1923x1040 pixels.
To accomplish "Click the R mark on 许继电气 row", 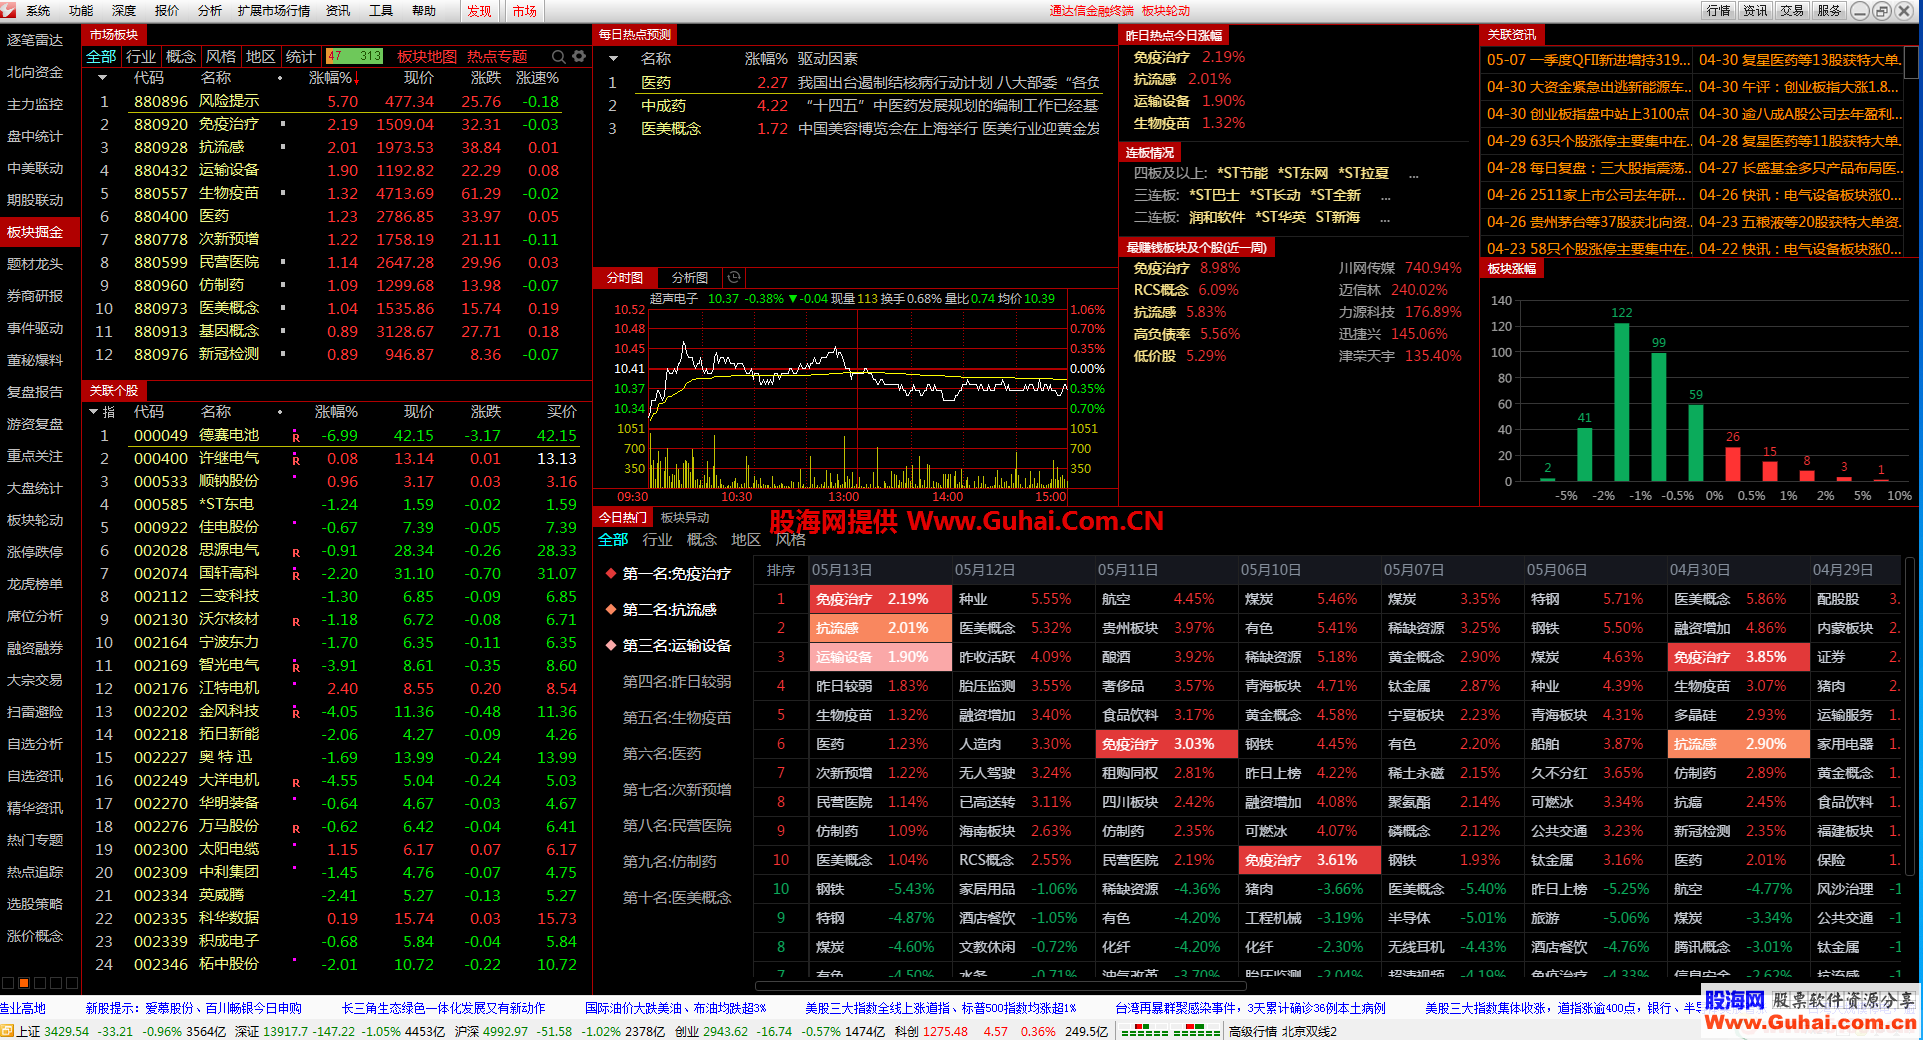I will pos(296,460).
